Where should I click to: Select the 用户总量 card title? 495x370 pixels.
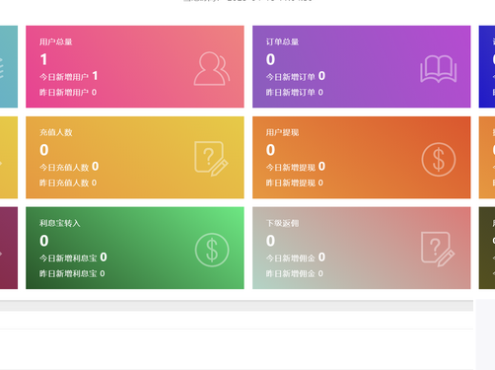pyautogui.click(x=56, y=42)
